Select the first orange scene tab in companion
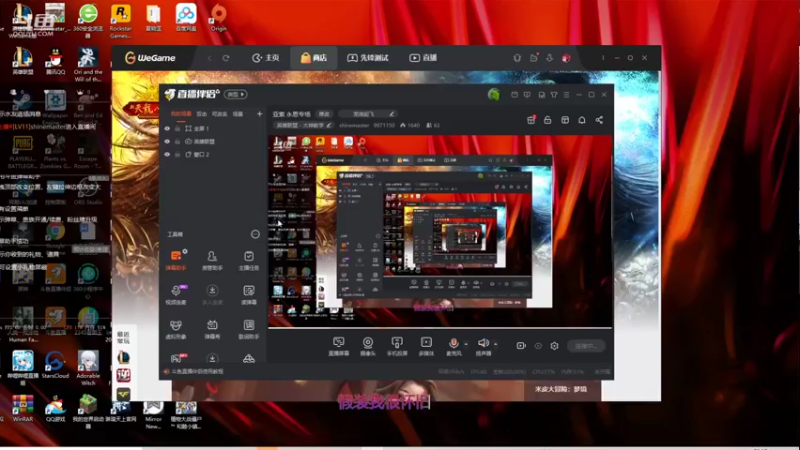800x450 pixels. coord(181,114)
